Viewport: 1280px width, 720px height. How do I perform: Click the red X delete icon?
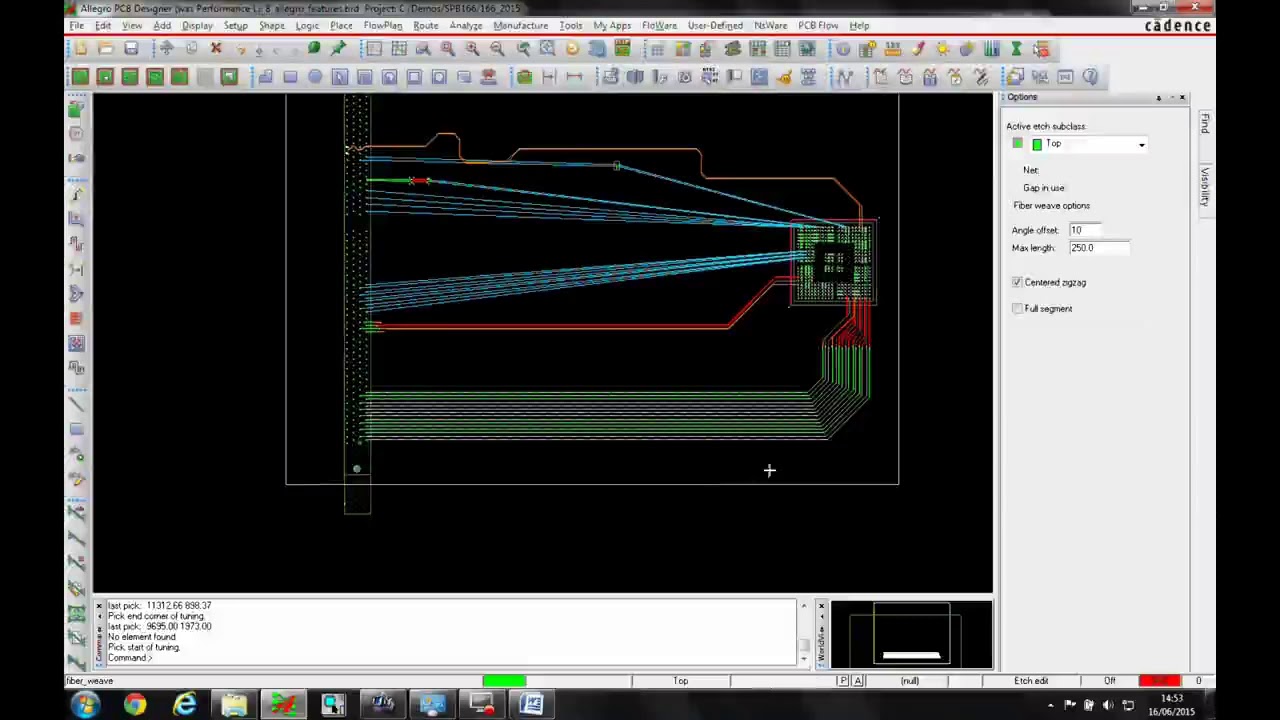tap(215, 49)
